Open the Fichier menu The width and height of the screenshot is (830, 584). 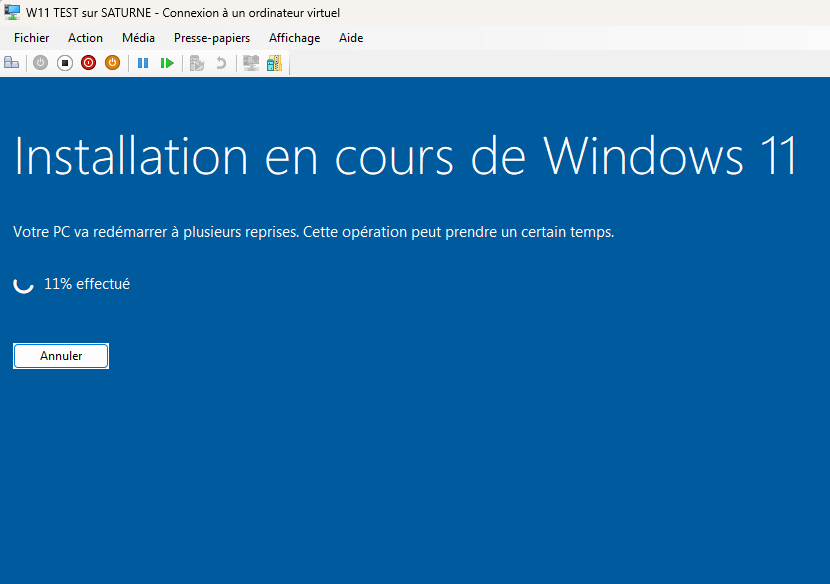31,38
